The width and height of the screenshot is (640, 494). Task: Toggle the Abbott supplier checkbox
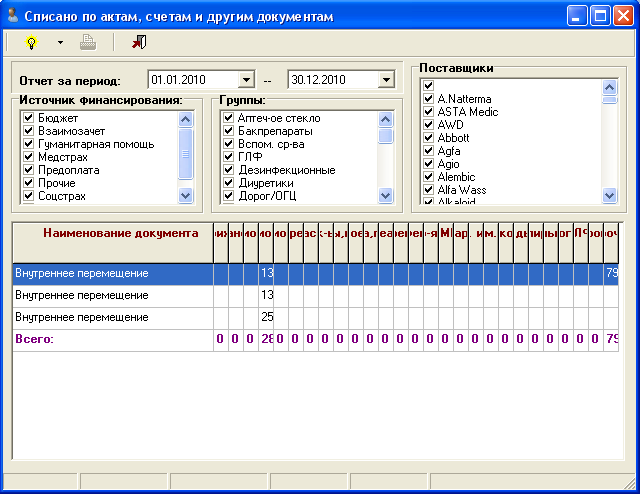[428, 138]
